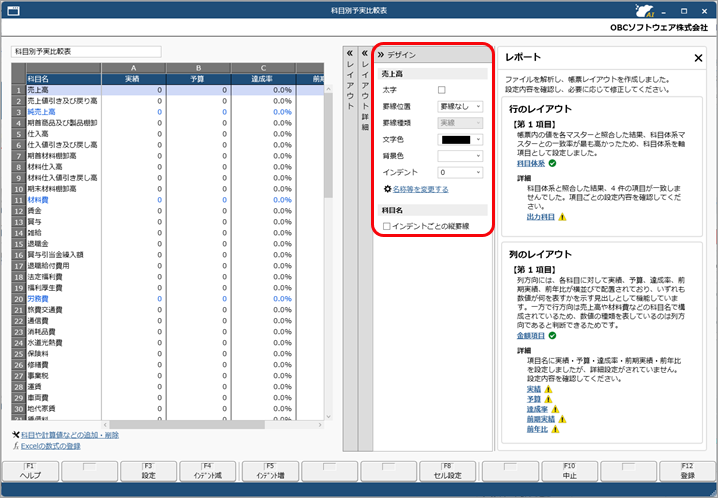Open the 予算 link in report
The width and height of the screenshot is (718, 498).
click(533, 400)
